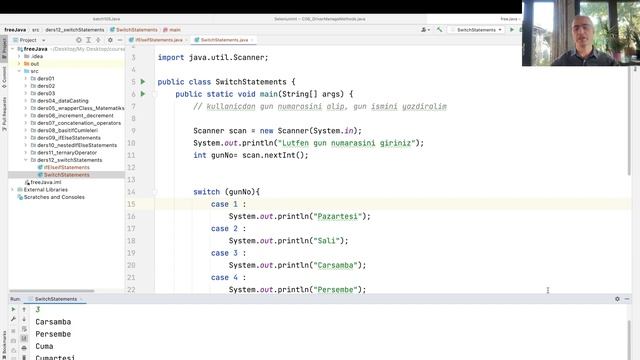Screen dimensions: 640x360
Task: Click the run gutter arrow beside the main method
Action: pyautogui.click(x=143, y=94)
